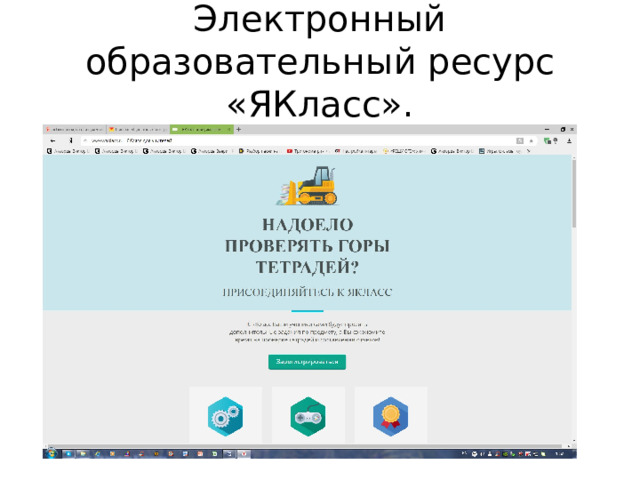Click the green extension icon near address bar
The image size is (640, 480).
point(547,141)
